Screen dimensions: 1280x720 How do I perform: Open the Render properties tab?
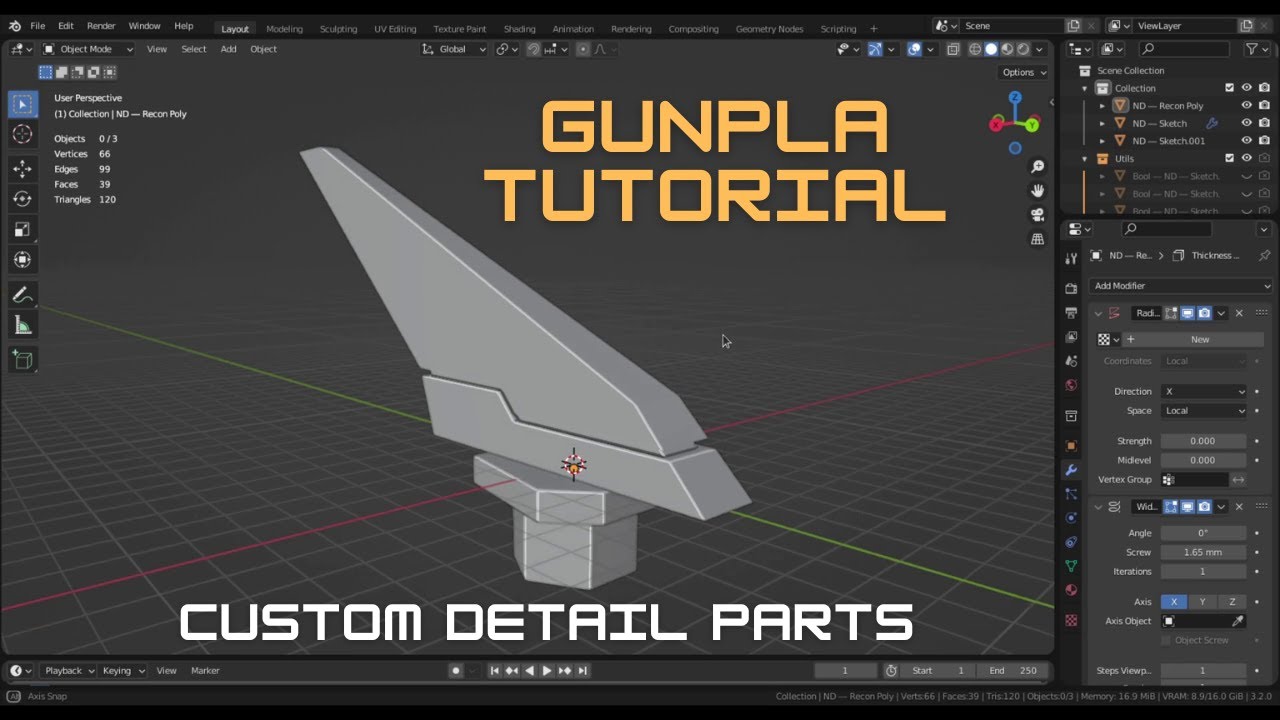[1071, 288]
